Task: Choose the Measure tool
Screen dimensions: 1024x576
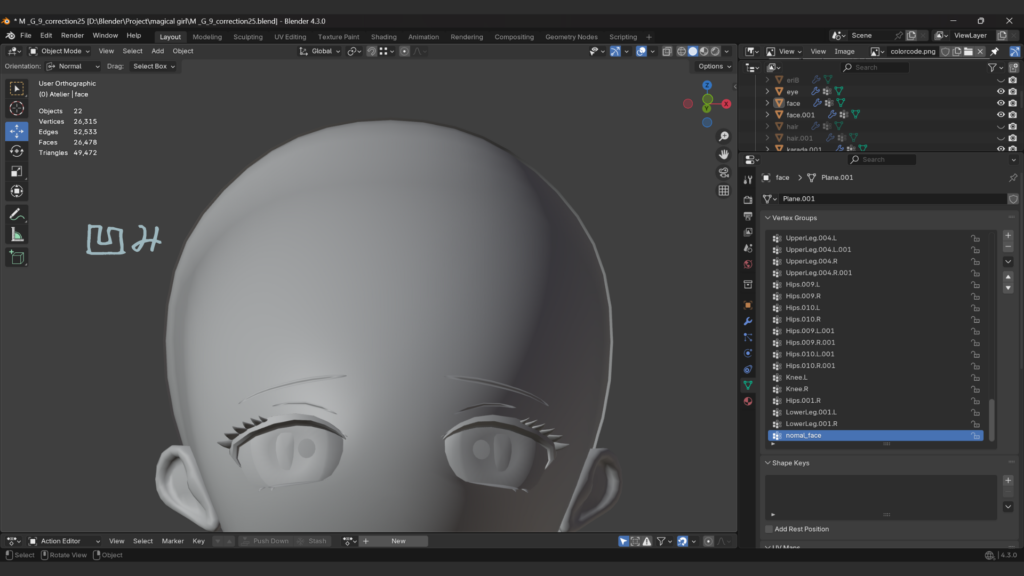Action: point(17,235)
